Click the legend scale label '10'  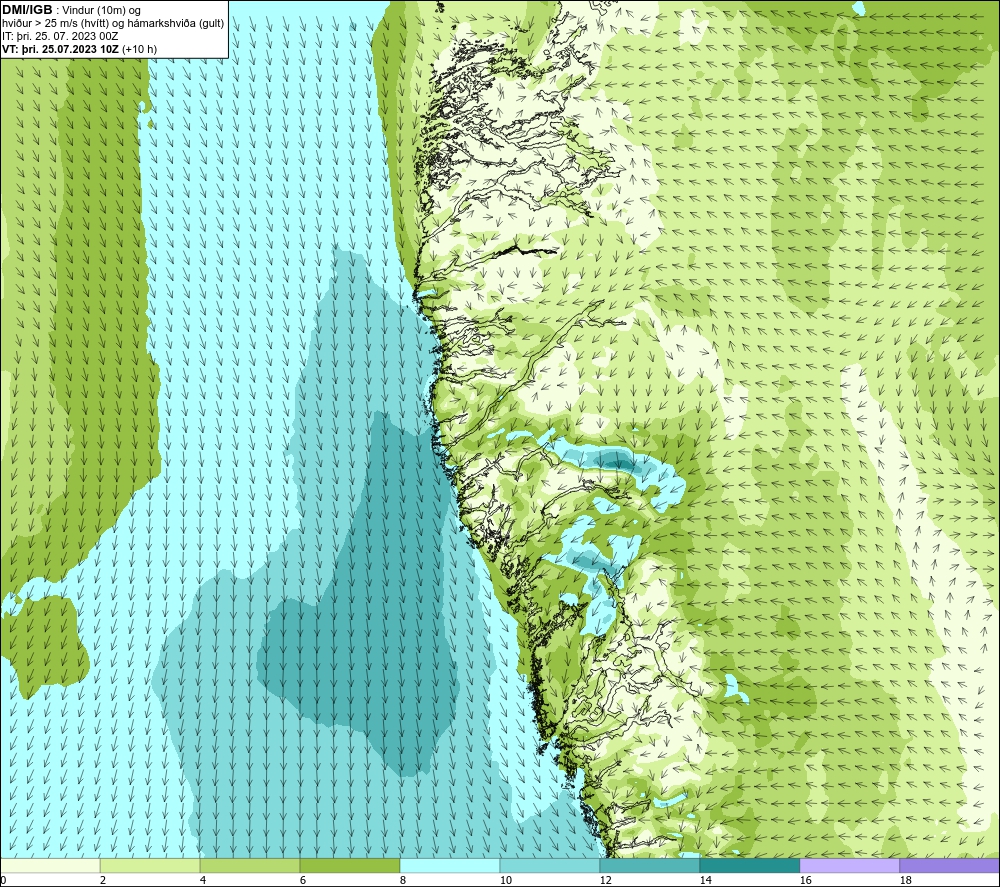[x=506, y=881]
